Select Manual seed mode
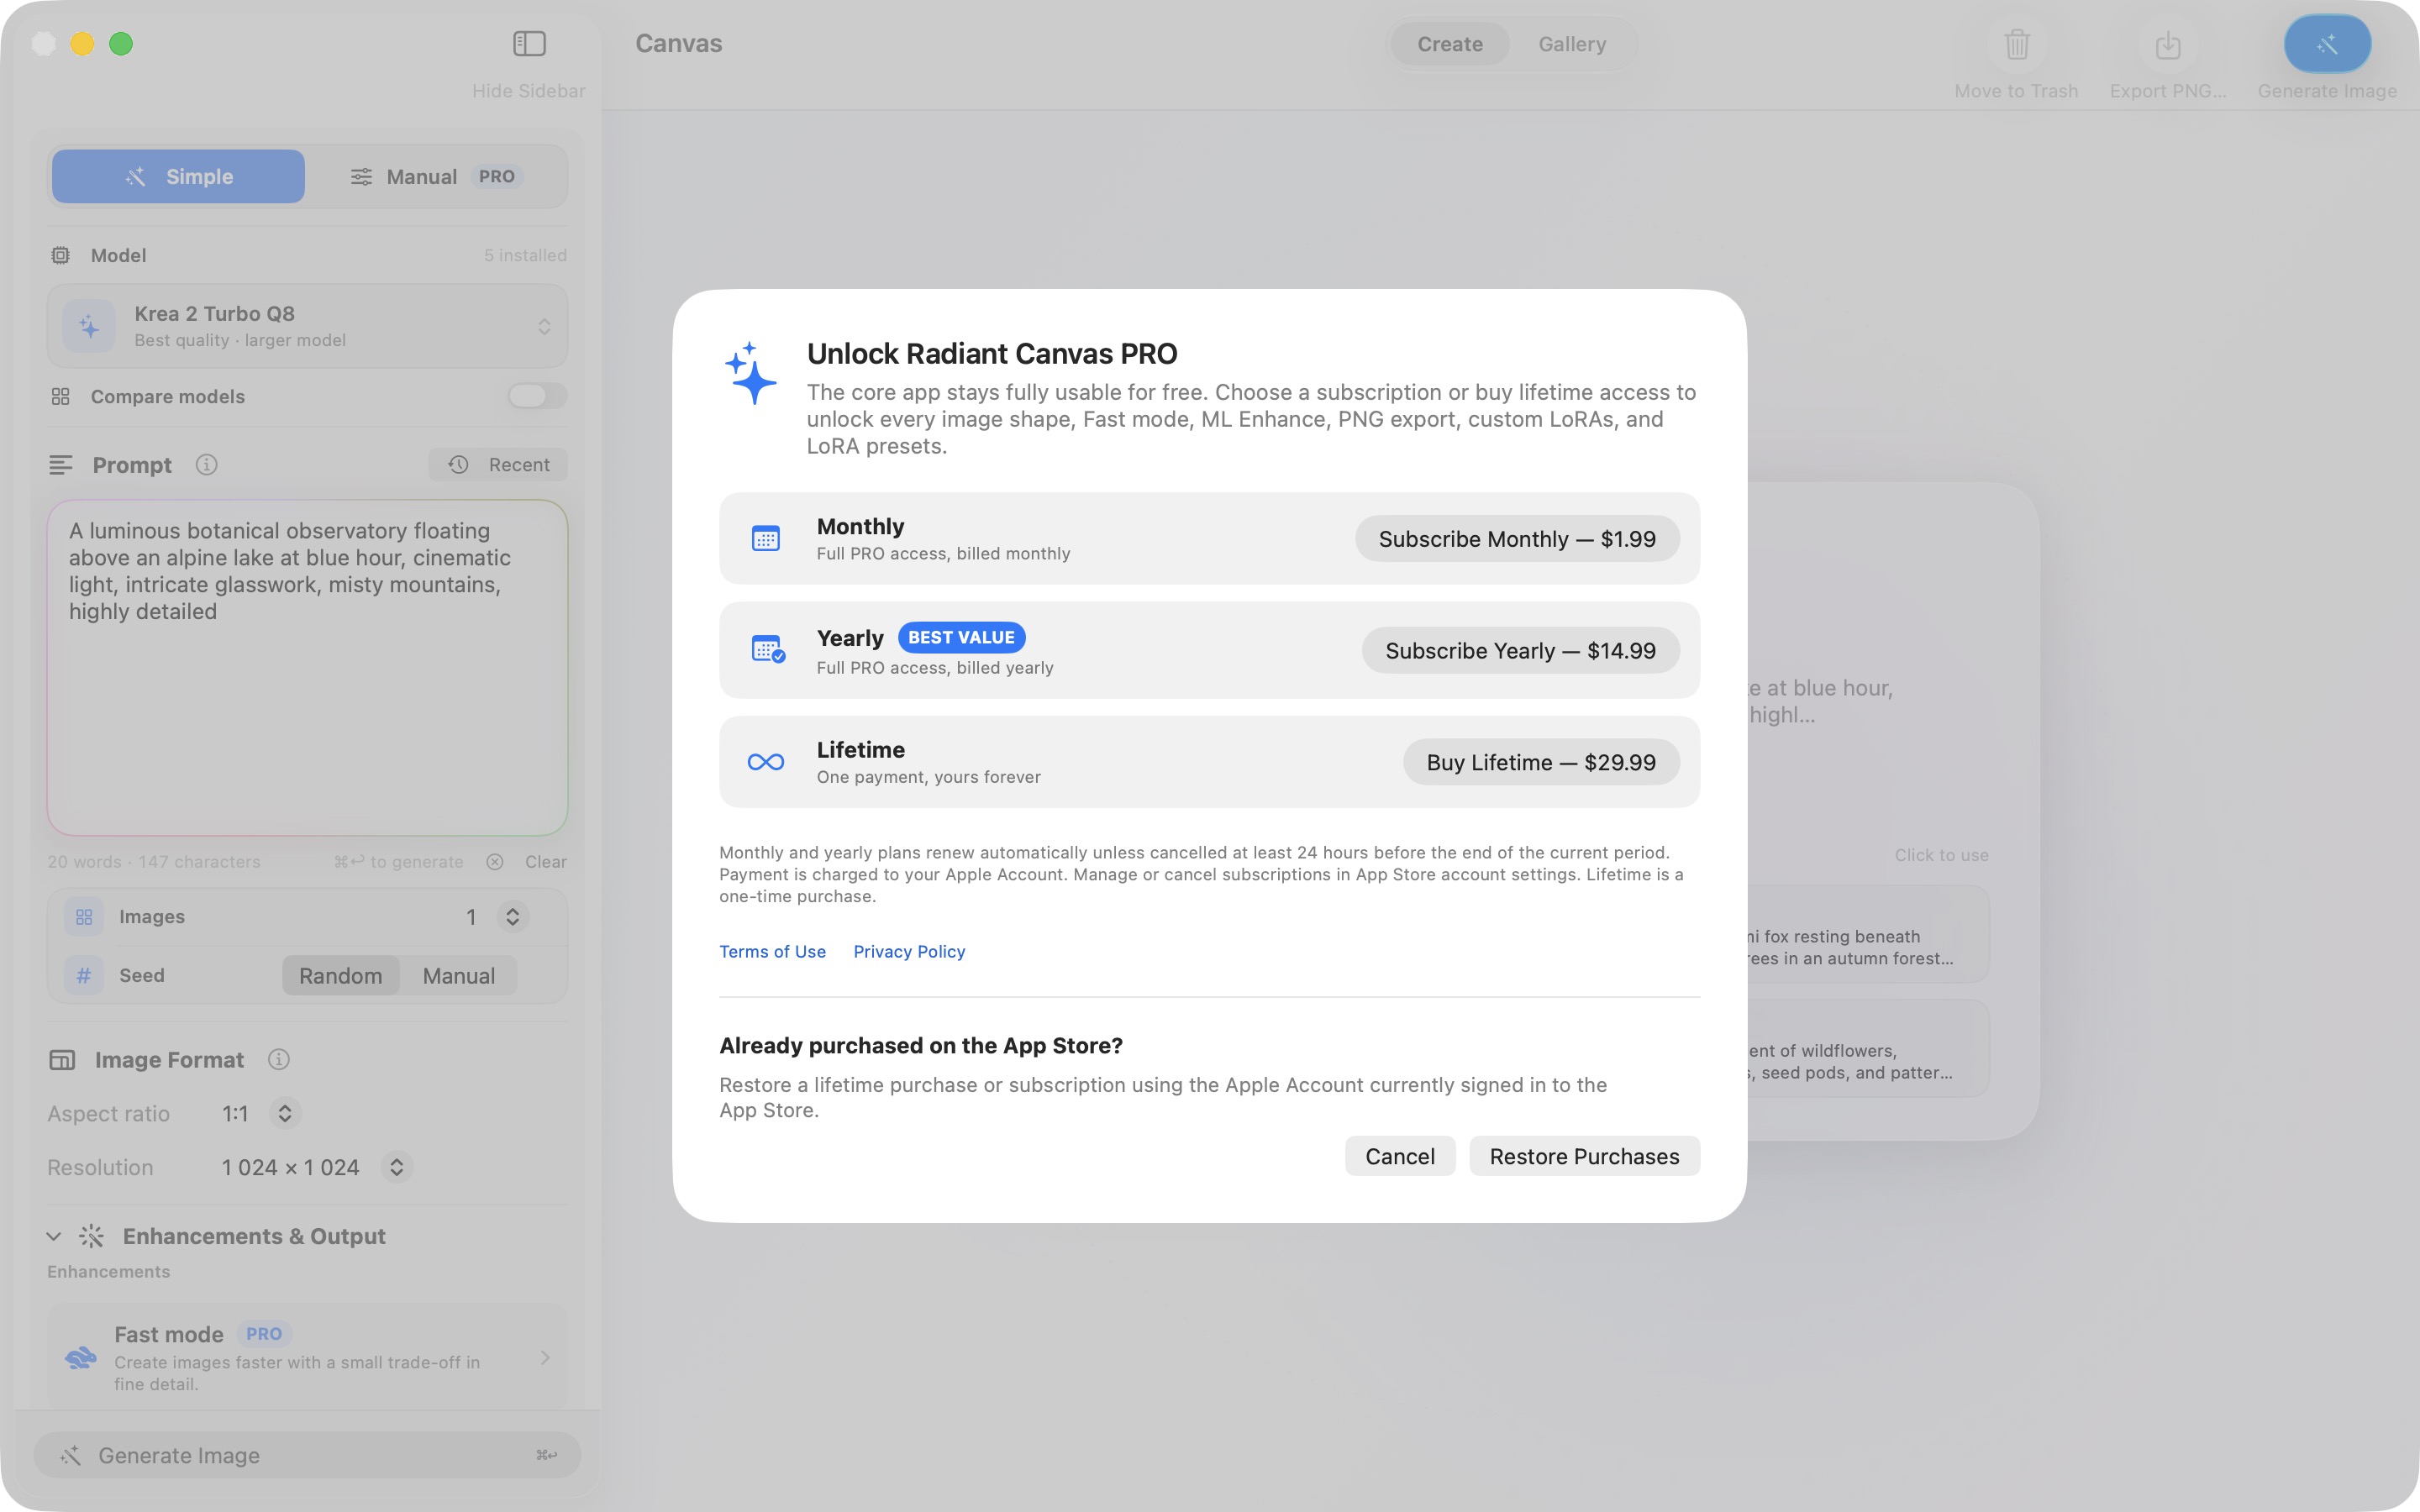The height and width of the screenshot is (1512, 2420). pyautogui.click(x=458, y=976)
